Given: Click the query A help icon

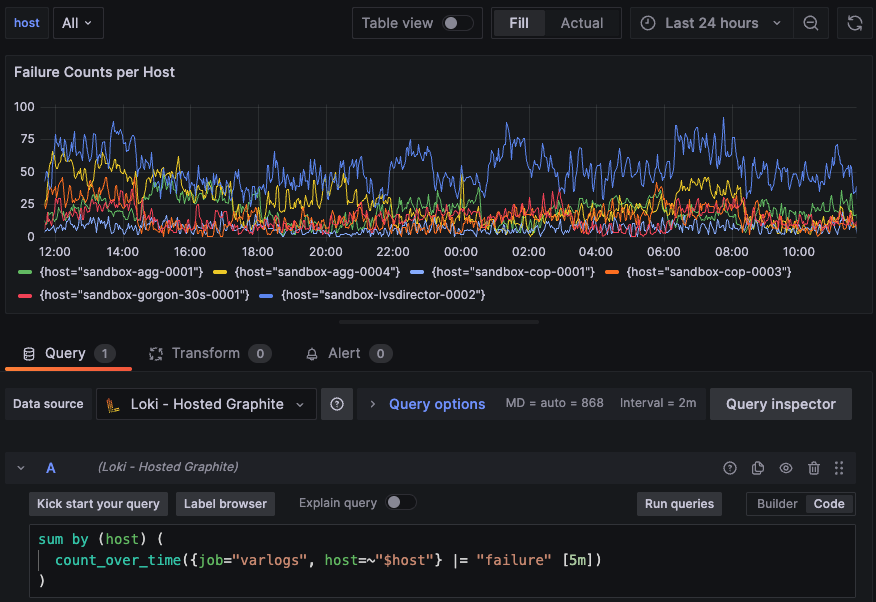Looking at the screenshot, I should [730, 468].
